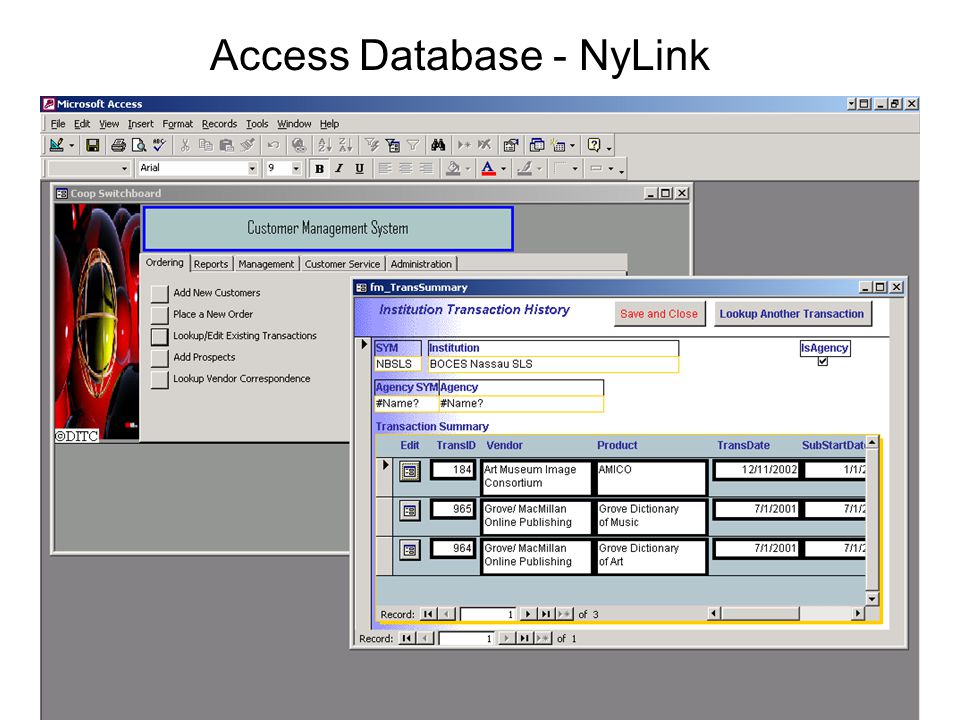
Task: Click the Font Color red A button
Action: pyautogui.click(x=488, y=168)
